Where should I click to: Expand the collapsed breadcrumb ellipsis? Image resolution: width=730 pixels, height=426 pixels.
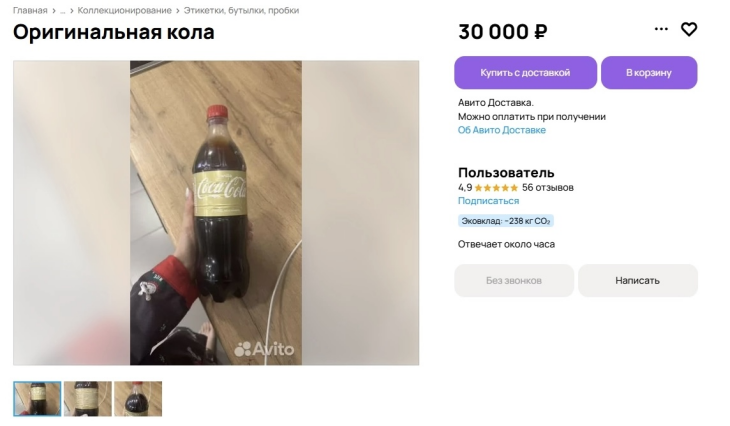pos(62,10)
